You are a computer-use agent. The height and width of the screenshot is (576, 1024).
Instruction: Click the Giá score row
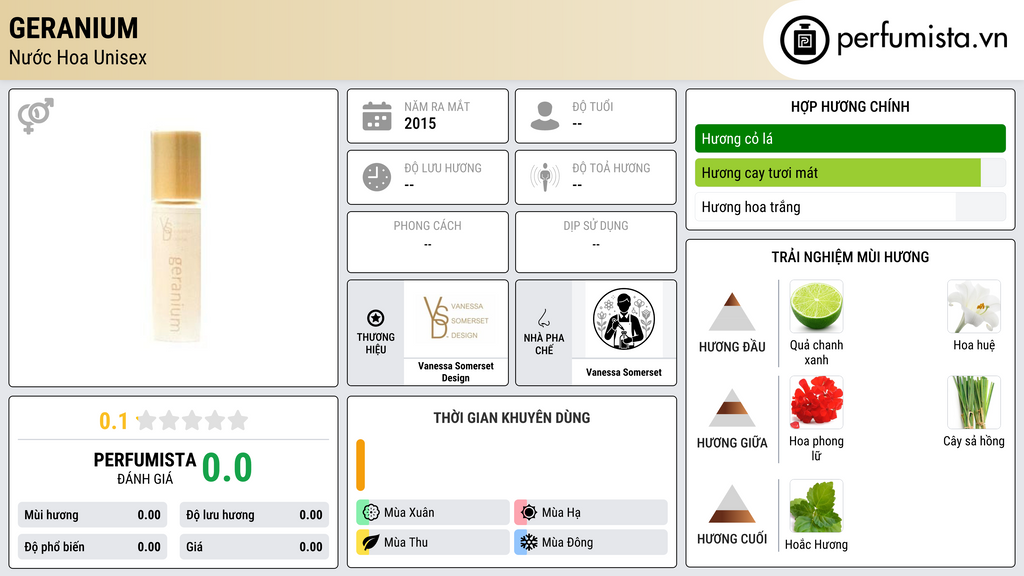(254, 547)
